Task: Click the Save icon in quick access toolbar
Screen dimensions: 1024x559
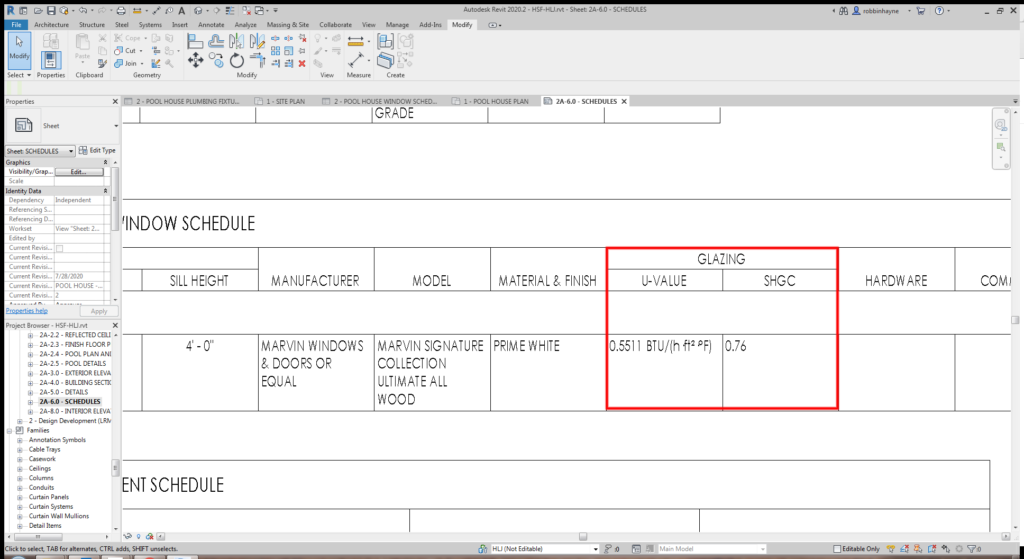Action: 51,10
